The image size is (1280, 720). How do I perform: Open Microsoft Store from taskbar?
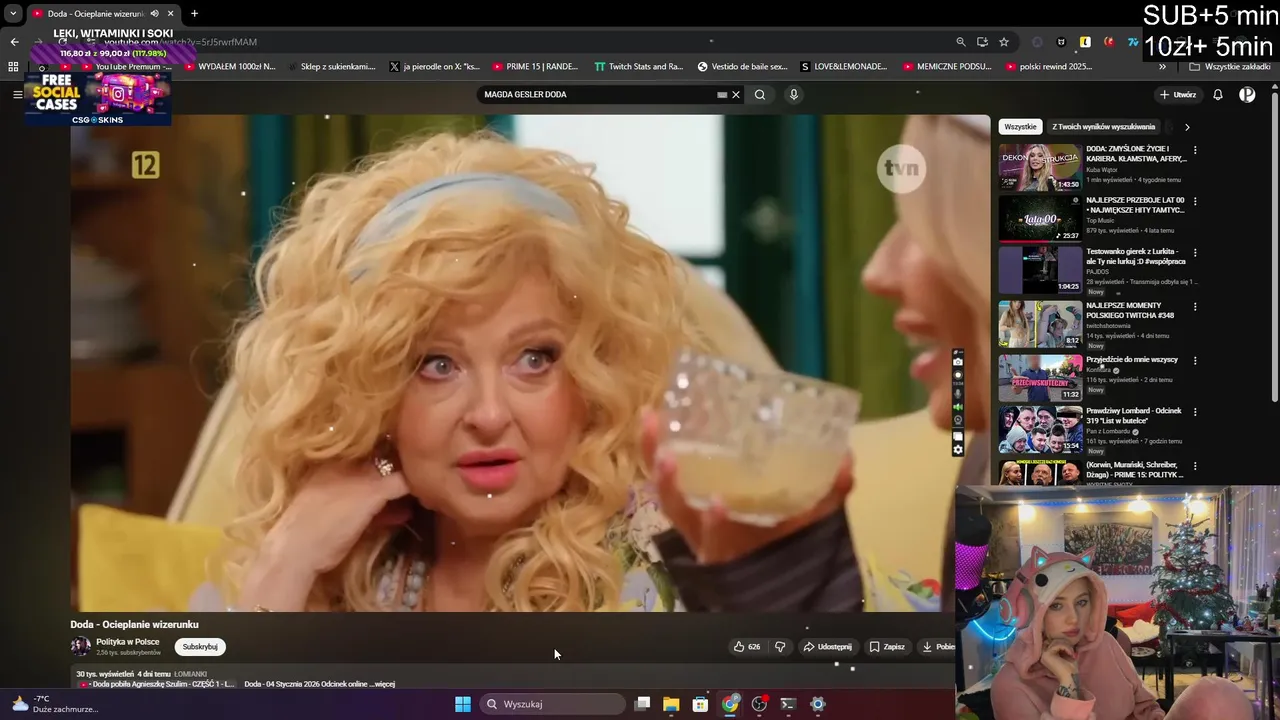[701, 704]
